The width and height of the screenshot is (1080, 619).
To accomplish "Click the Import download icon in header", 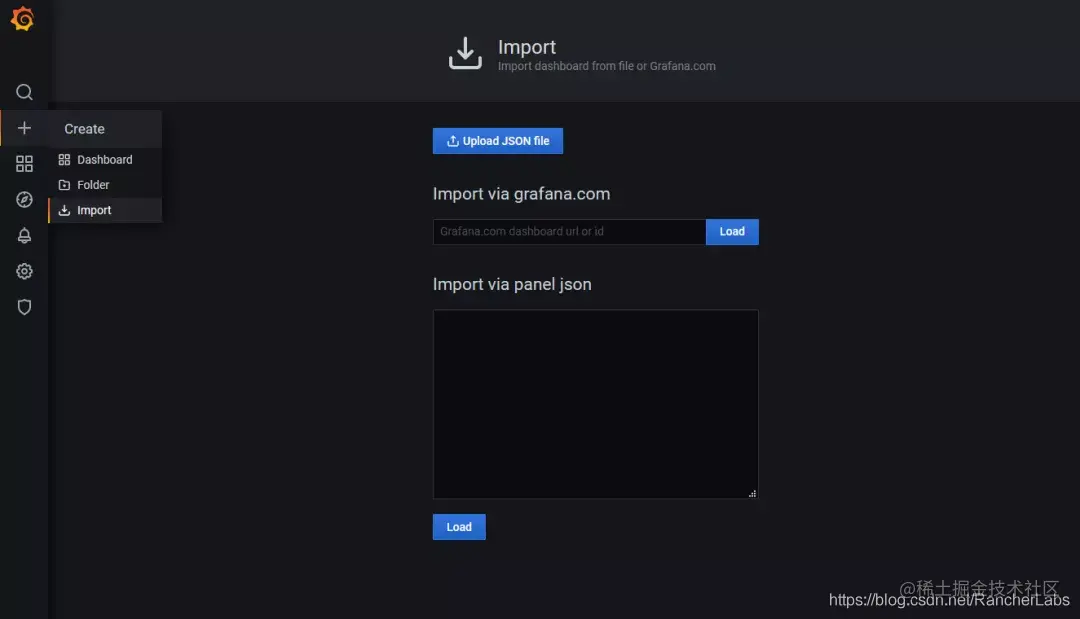I will (465, 53).
